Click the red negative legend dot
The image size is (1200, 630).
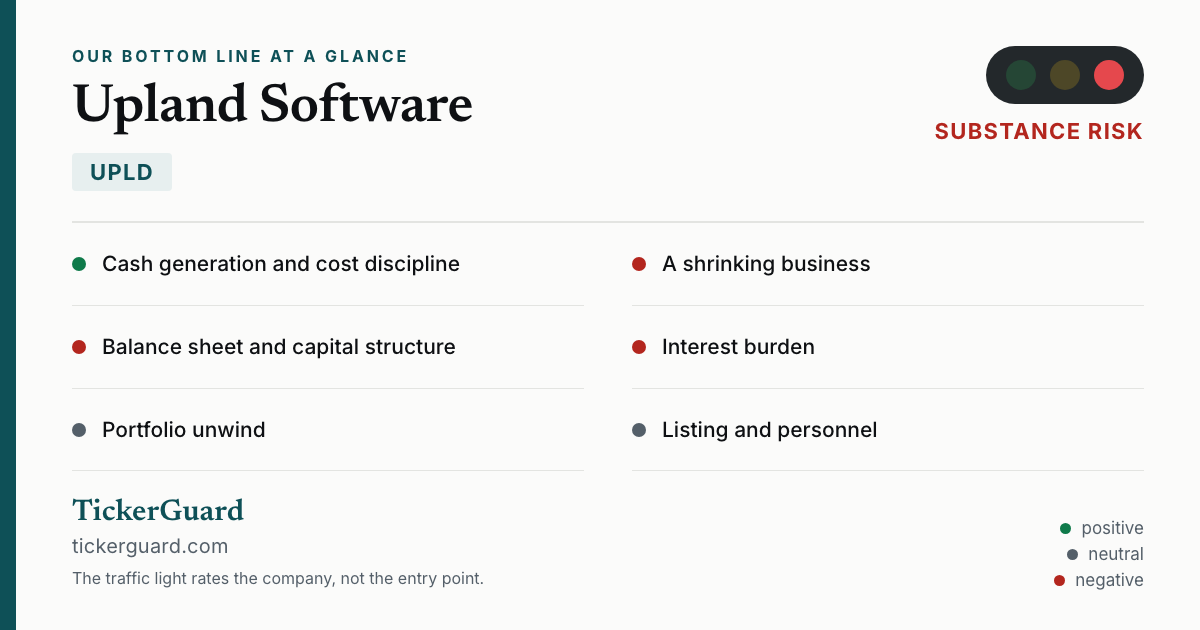coord(1059,580)
